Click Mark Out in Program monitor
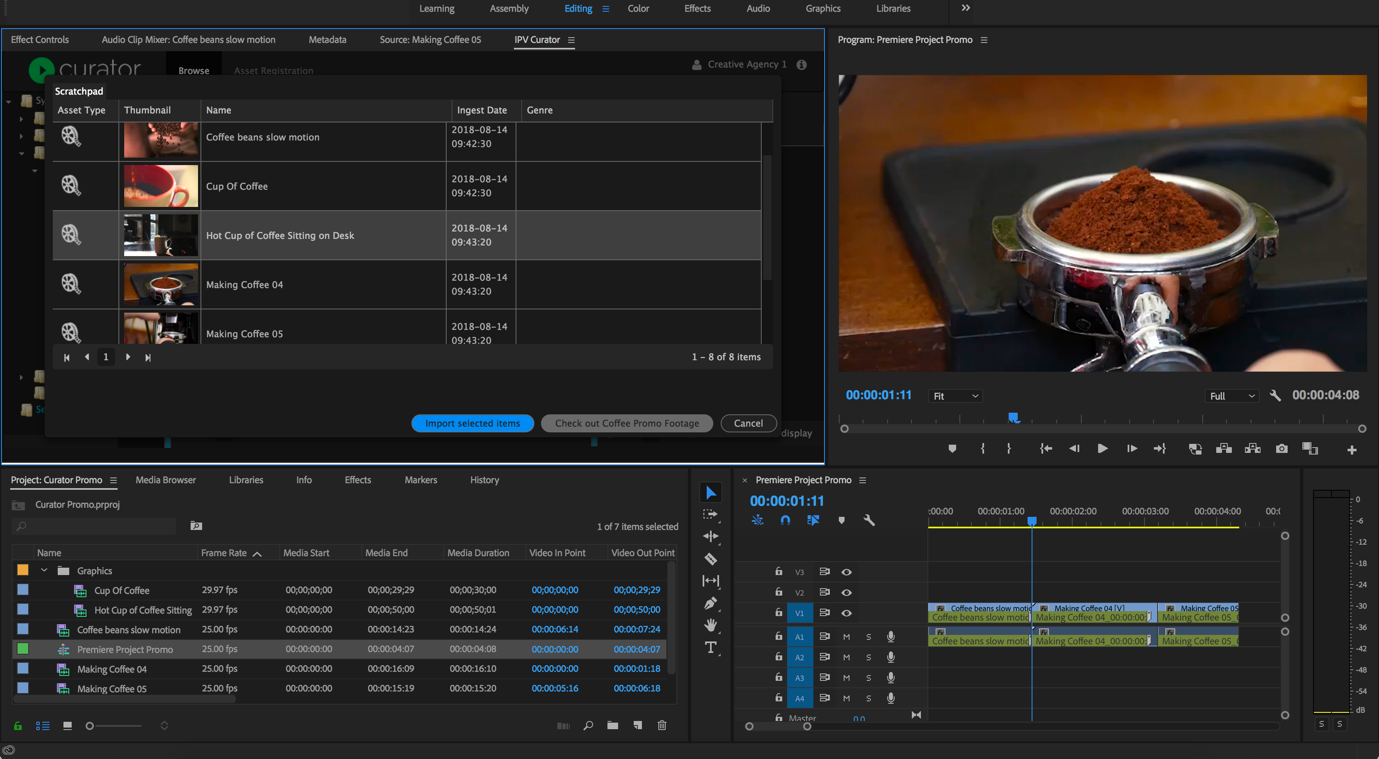The height and width of the screenshot is (759, 1379). (x=1009, y=449)
